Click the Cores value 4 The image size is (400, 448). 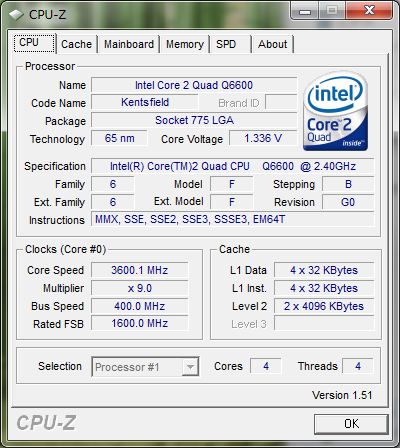click(x=266, y=366)
